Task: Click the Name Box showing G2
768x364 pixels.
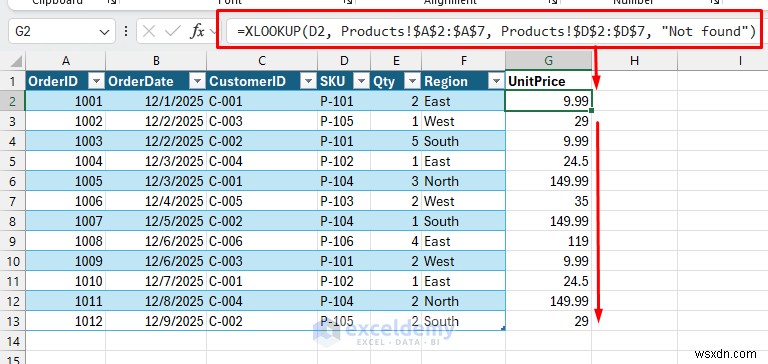Action: click(62, 32)
